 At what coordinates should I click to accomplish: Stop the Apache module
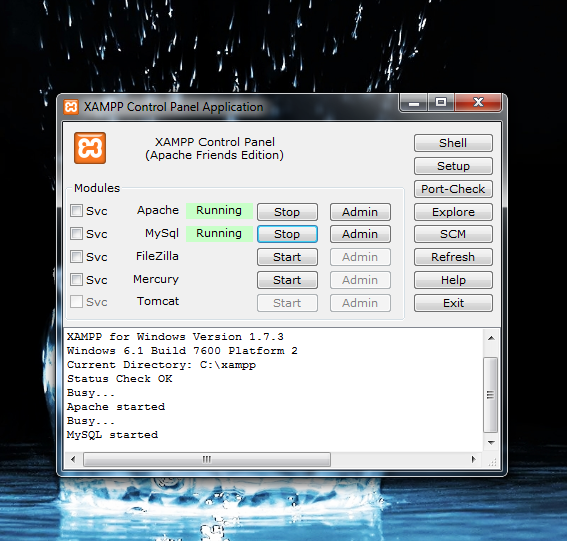point(287,212)
